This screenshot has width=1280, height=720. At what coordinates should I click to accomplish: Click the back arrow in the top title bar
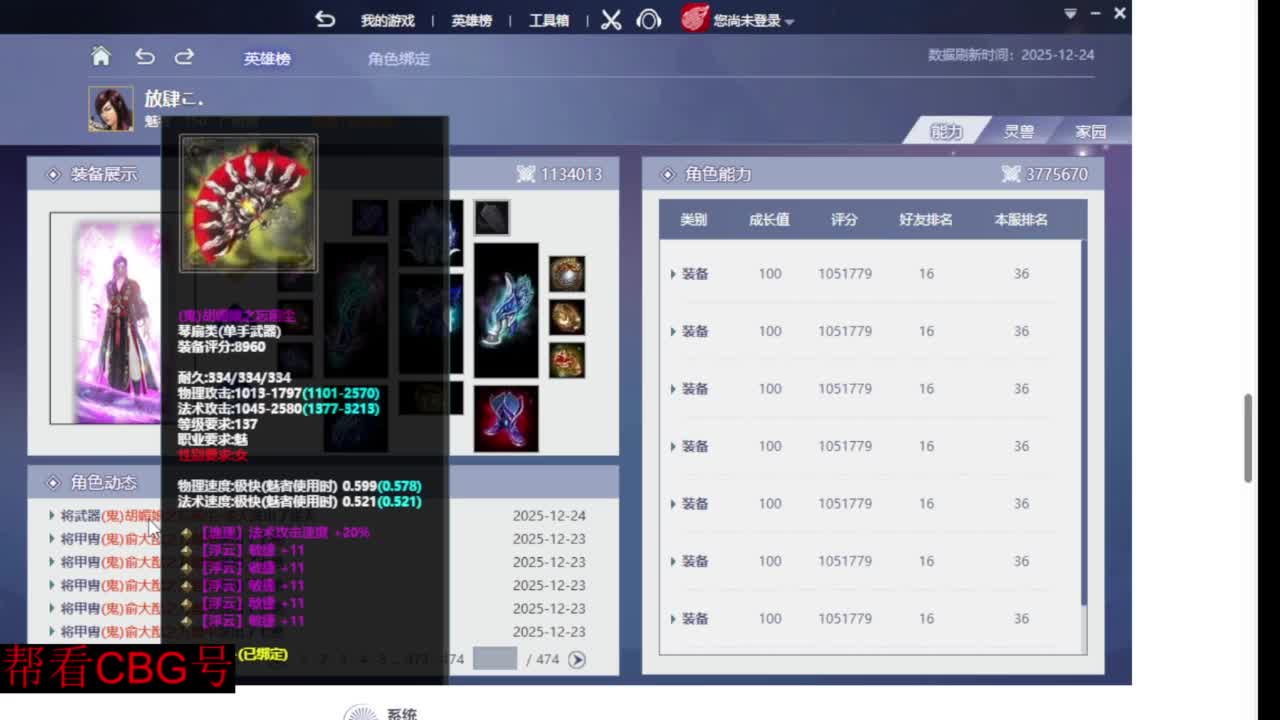(325, 19)
